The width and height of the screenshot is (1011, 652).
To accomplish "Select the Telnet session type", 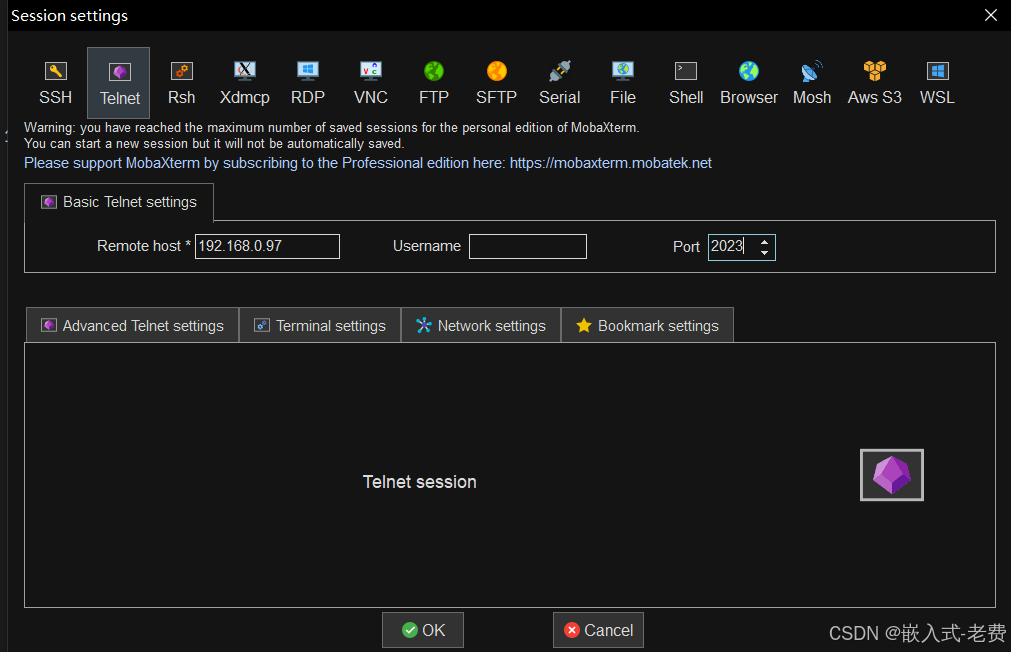I will click(x=119, y=83).
